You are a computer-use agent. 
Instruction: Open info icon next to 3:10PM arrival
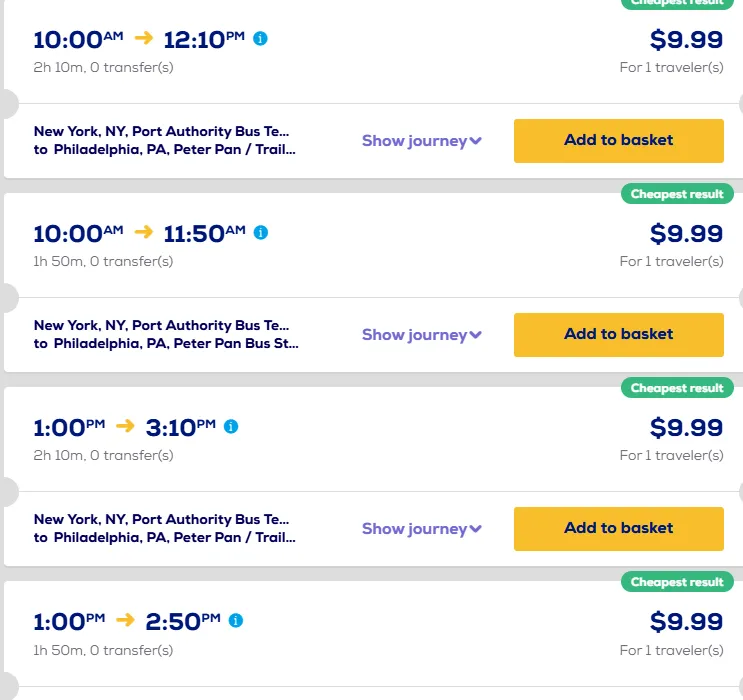click(231, 427)
